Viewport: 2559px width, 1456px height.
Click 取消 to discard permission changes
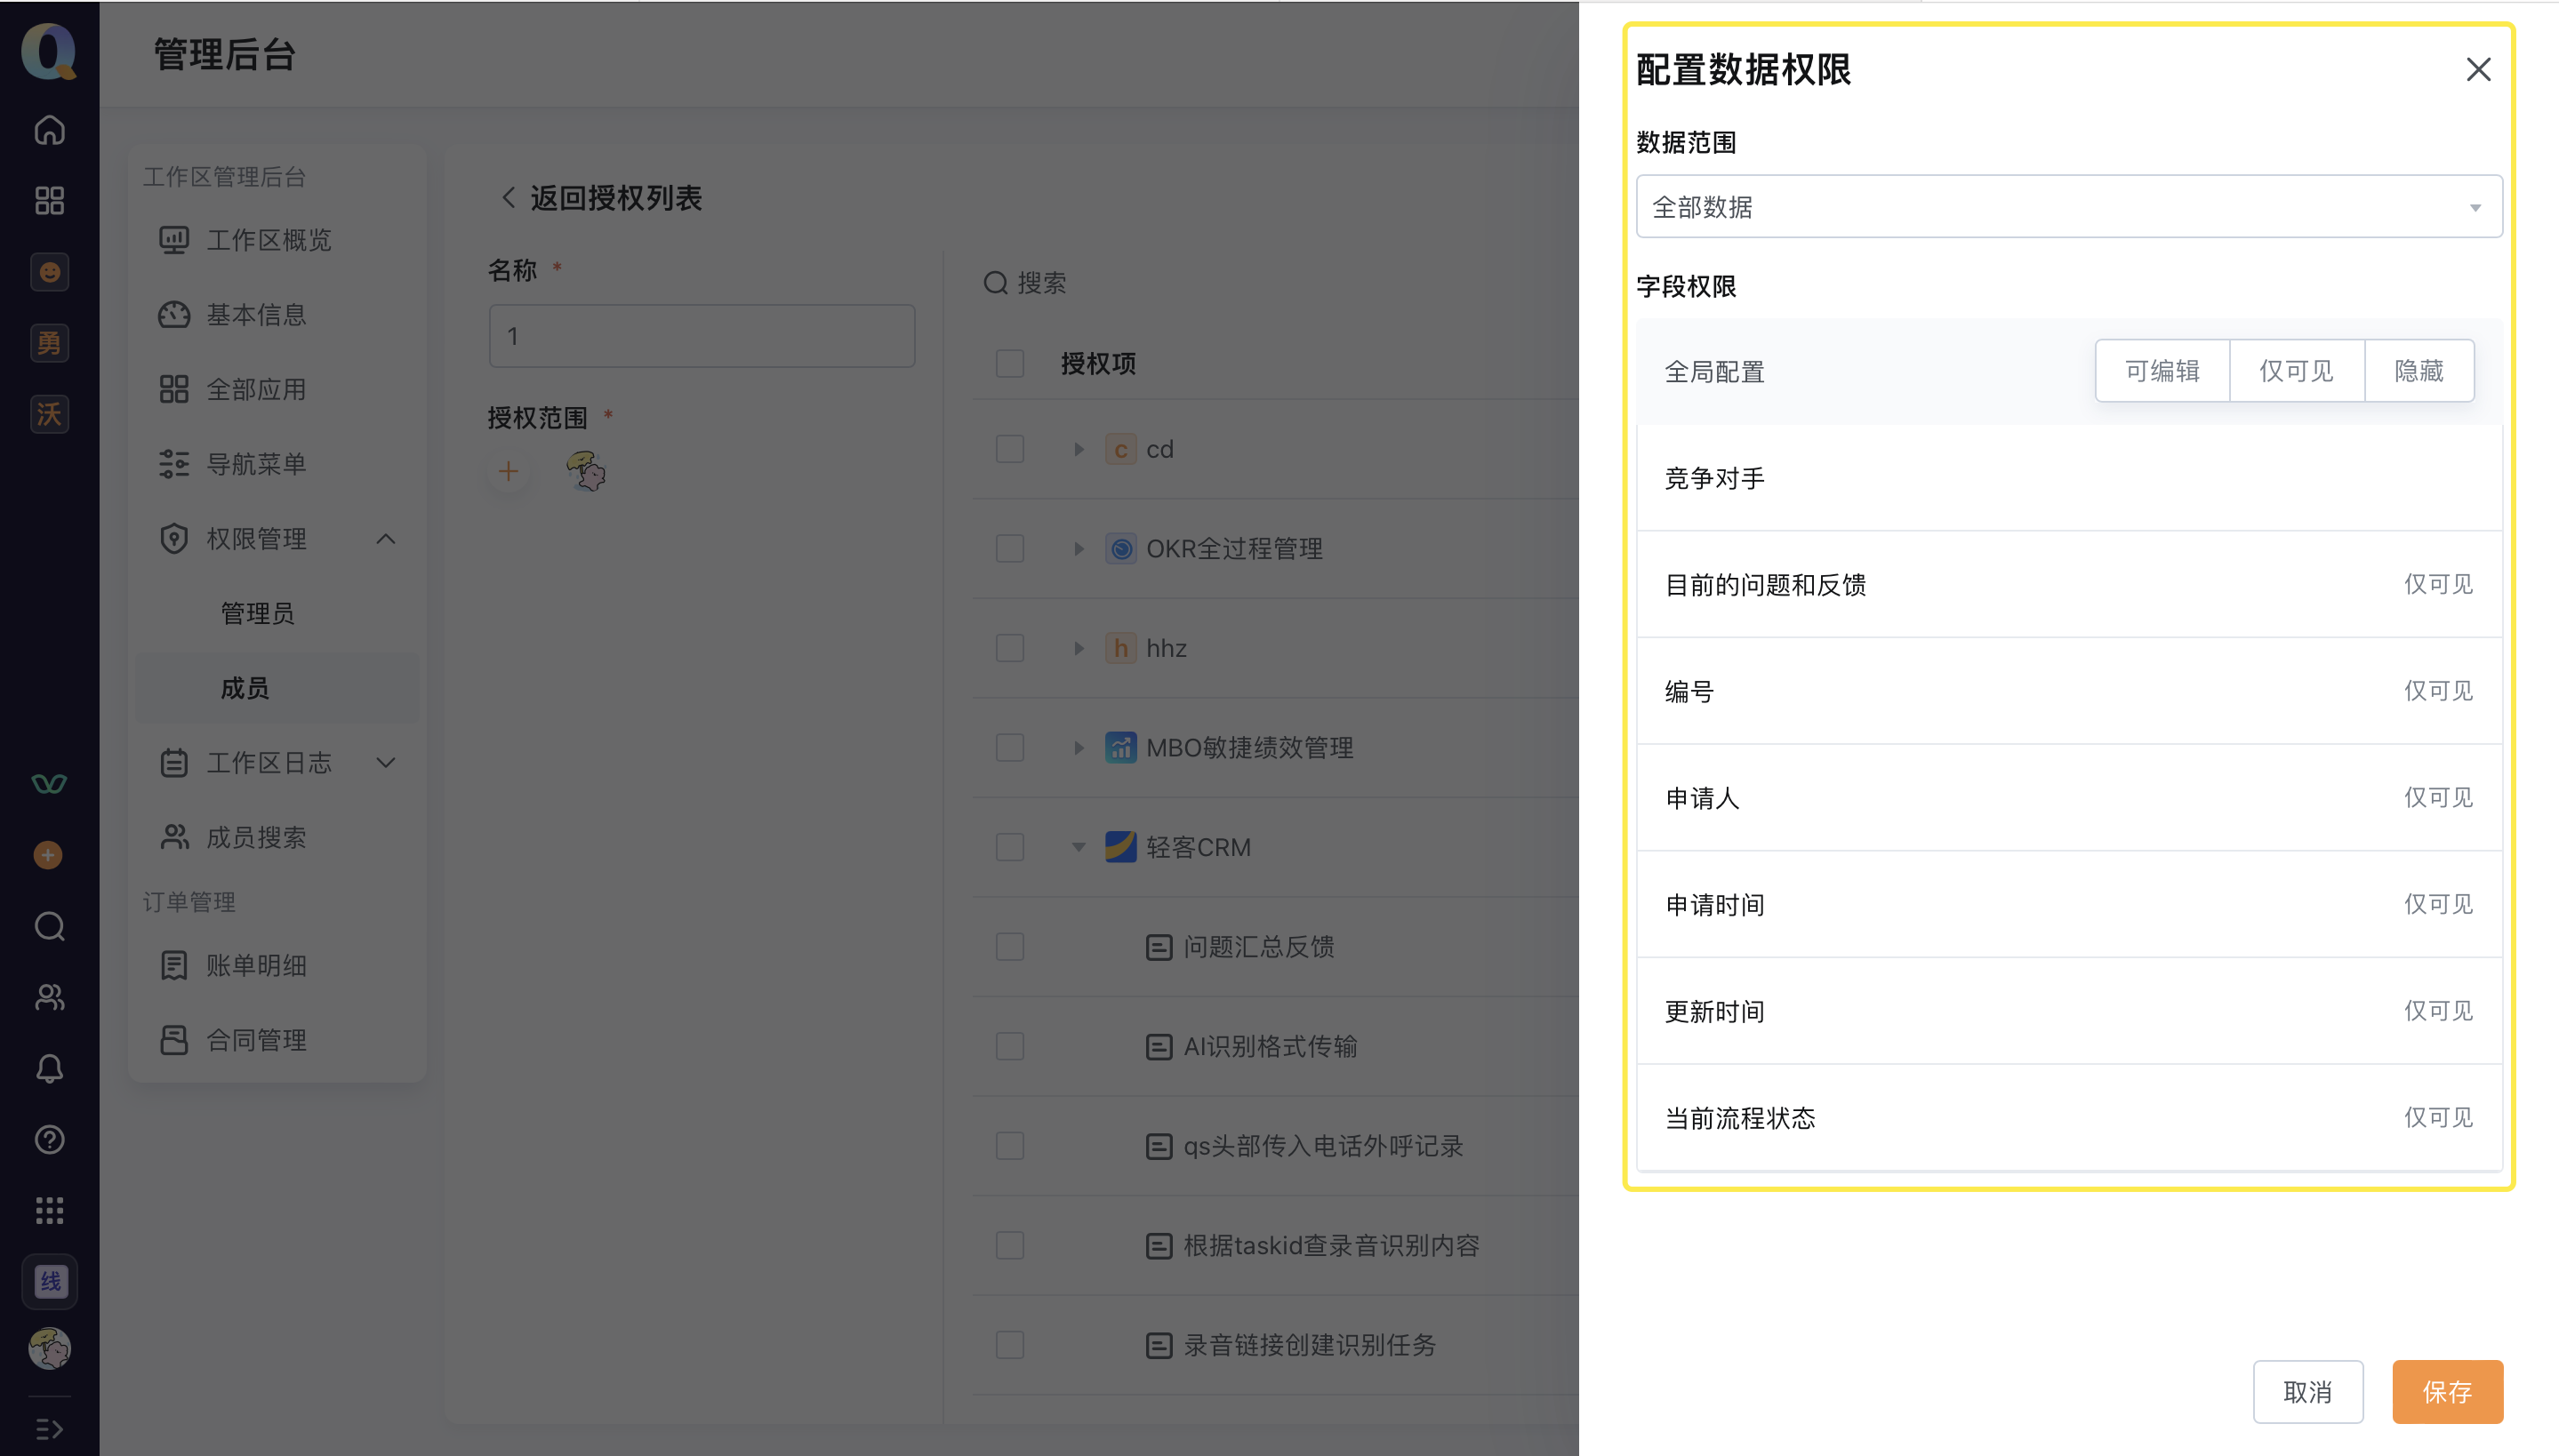tap(2308, 1391)
